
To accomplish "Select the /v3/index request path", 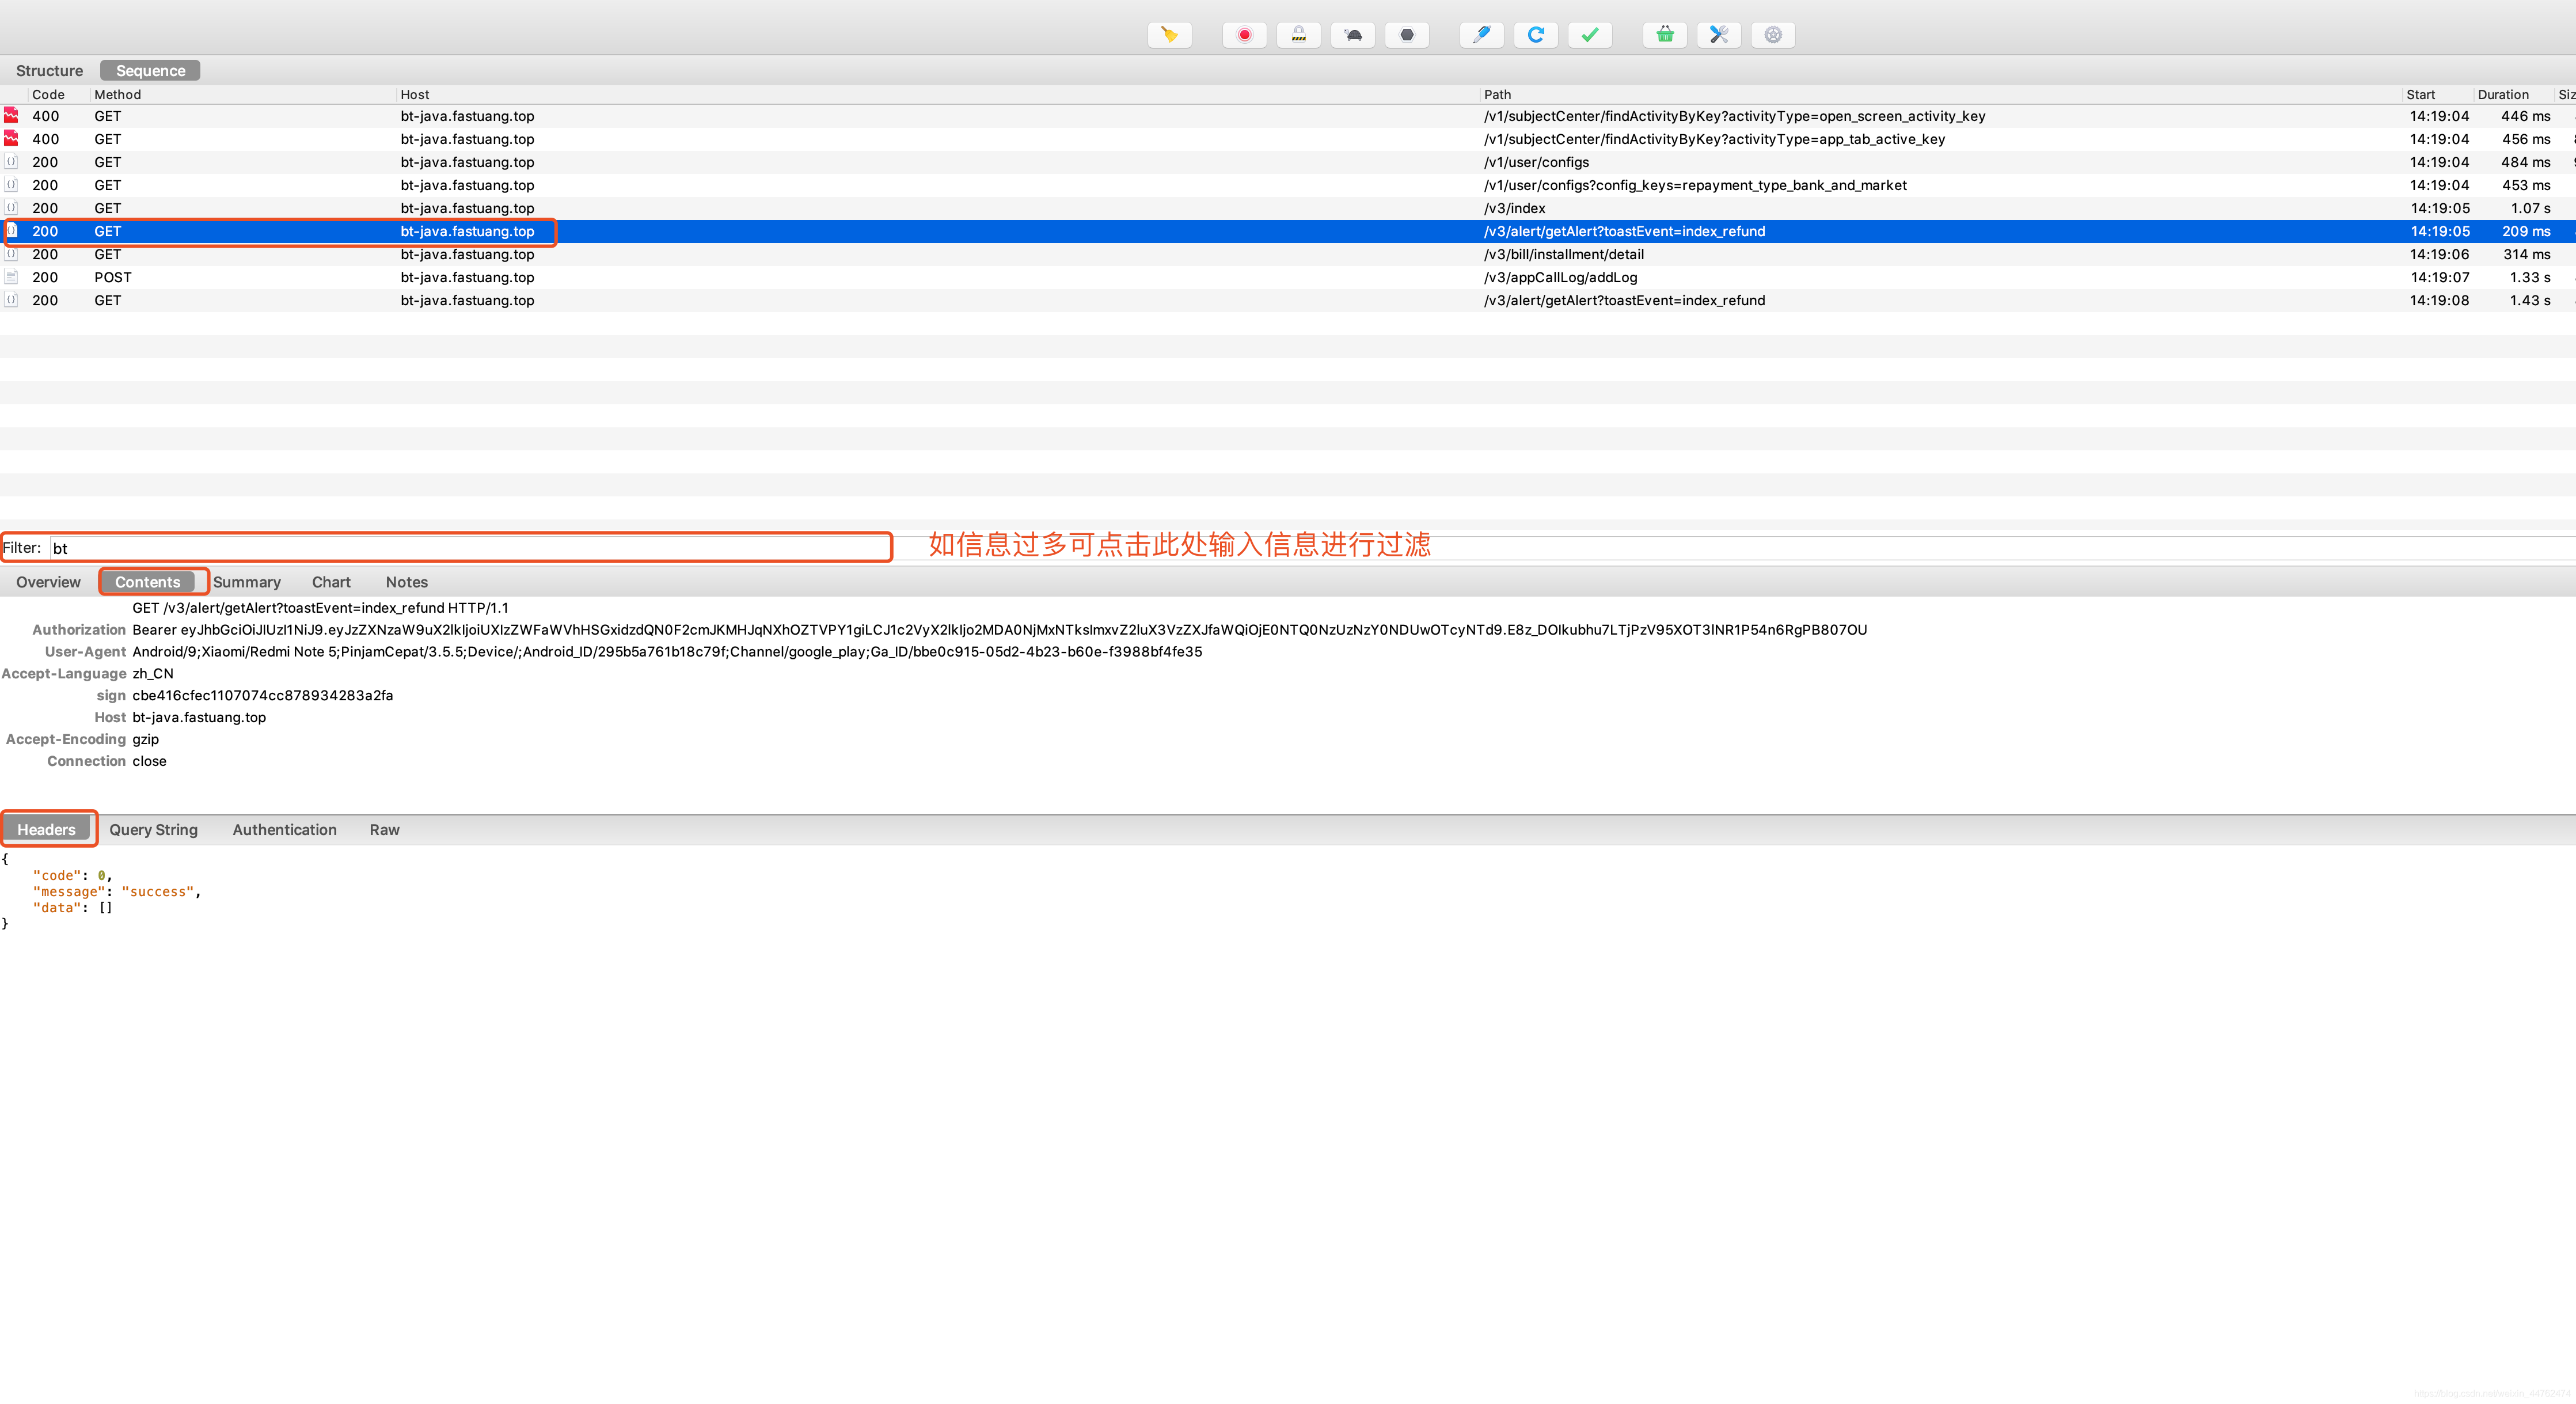I will tap(1514, 208).
